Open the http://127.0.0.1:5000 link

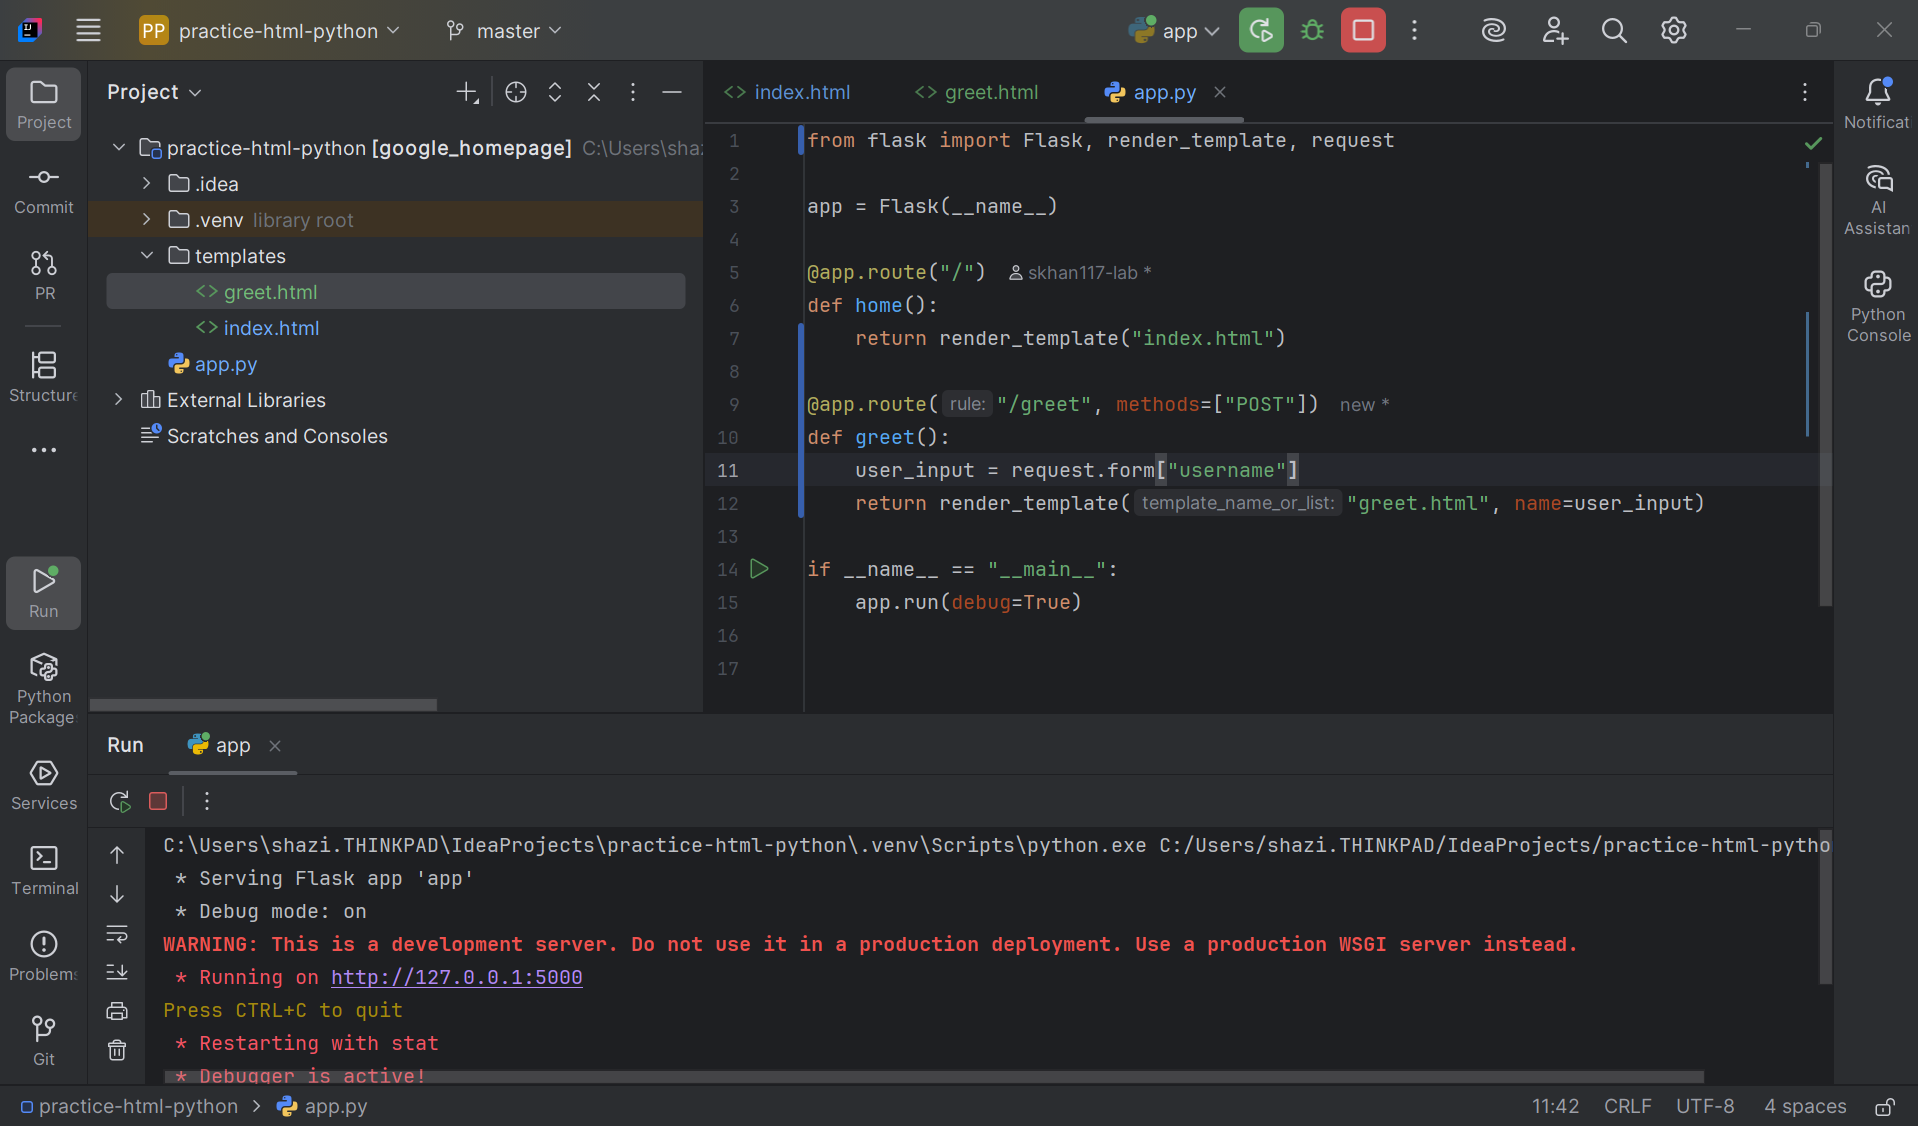pos(457,977)
